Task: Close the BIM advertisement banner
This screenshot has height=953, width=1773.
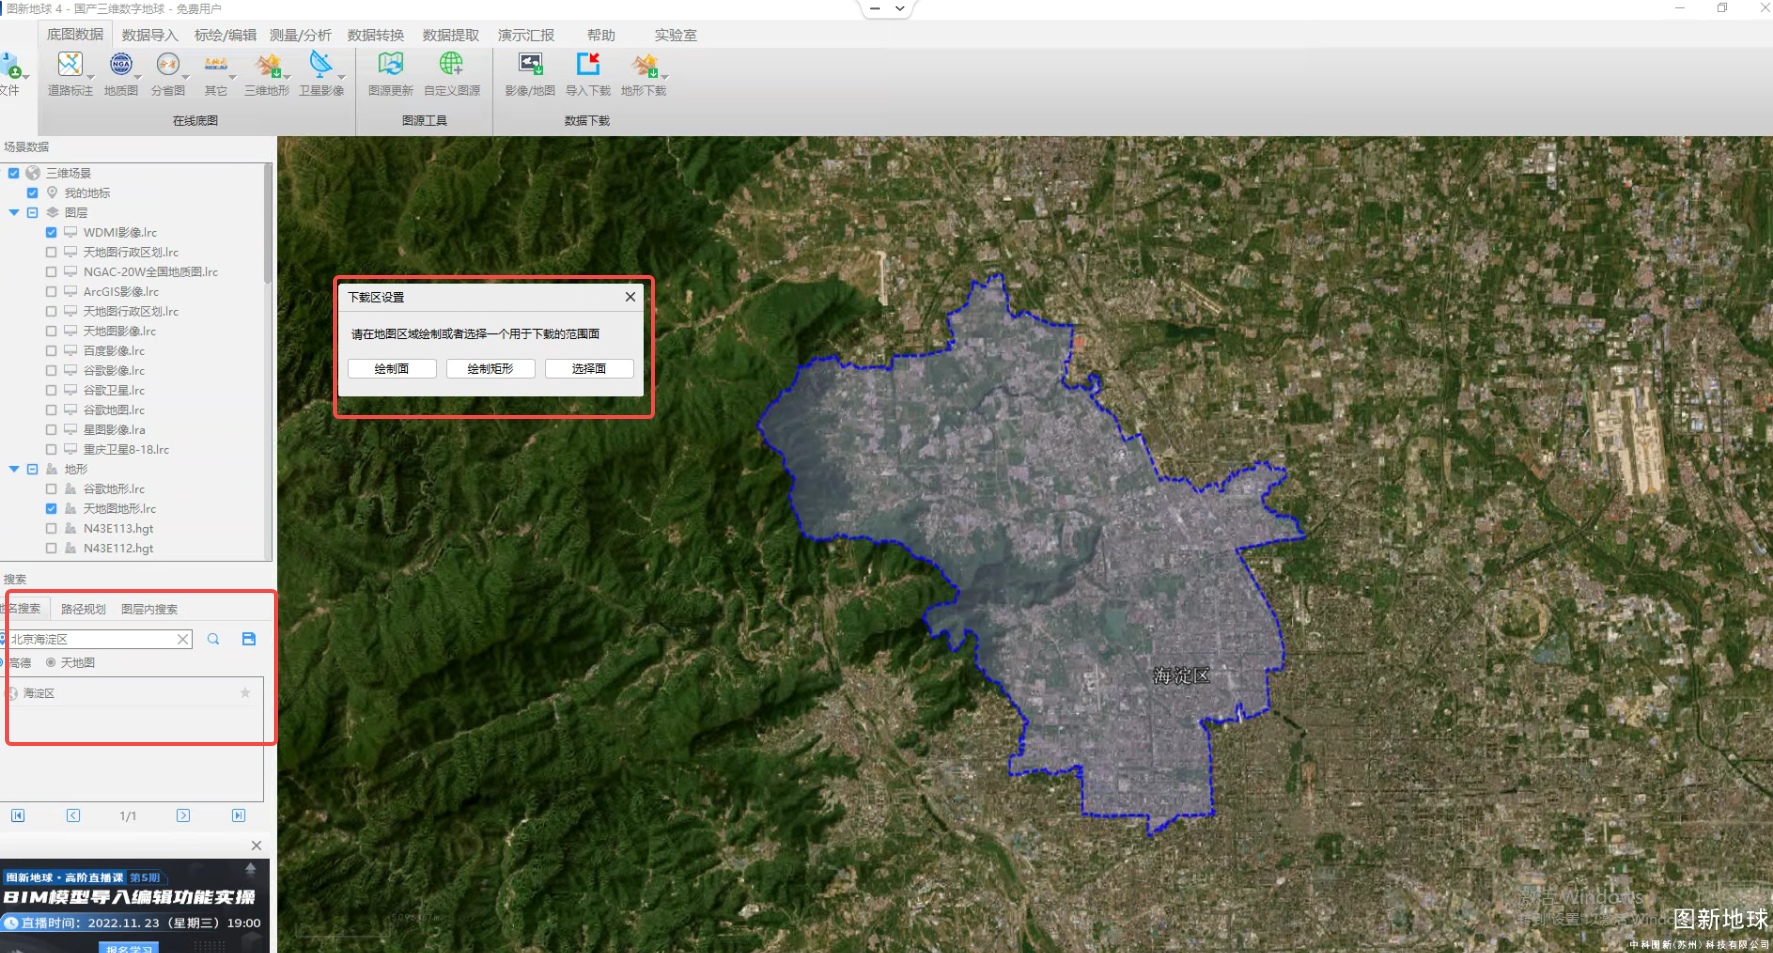Action: click(x=256, y=845)
